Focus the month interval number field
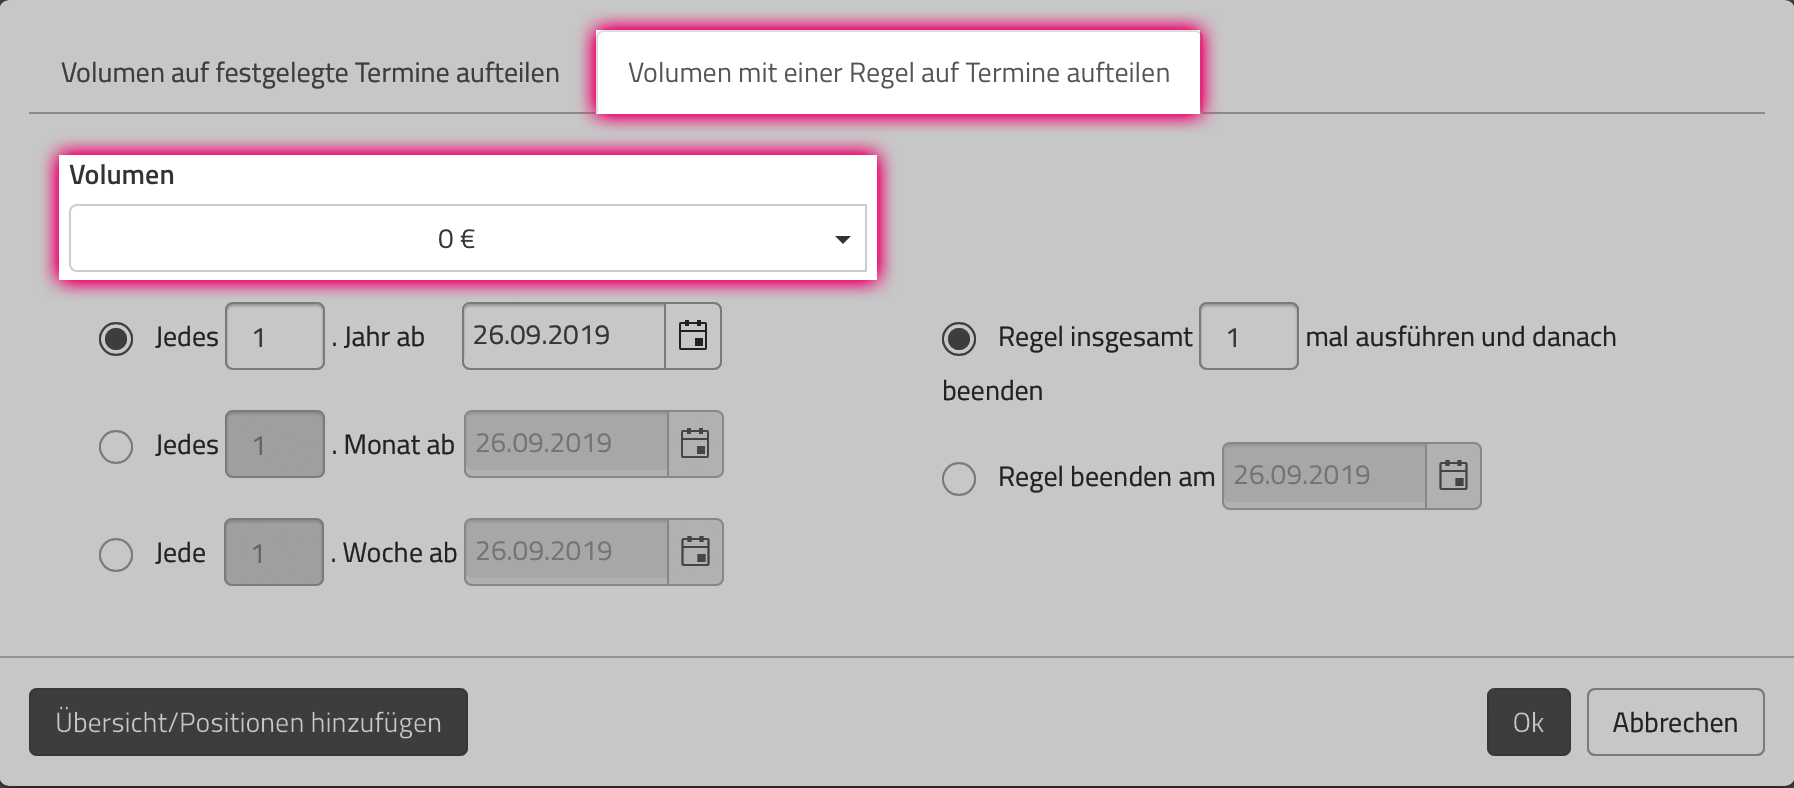This screenshot has height=788, width=1794. point(275,444)
